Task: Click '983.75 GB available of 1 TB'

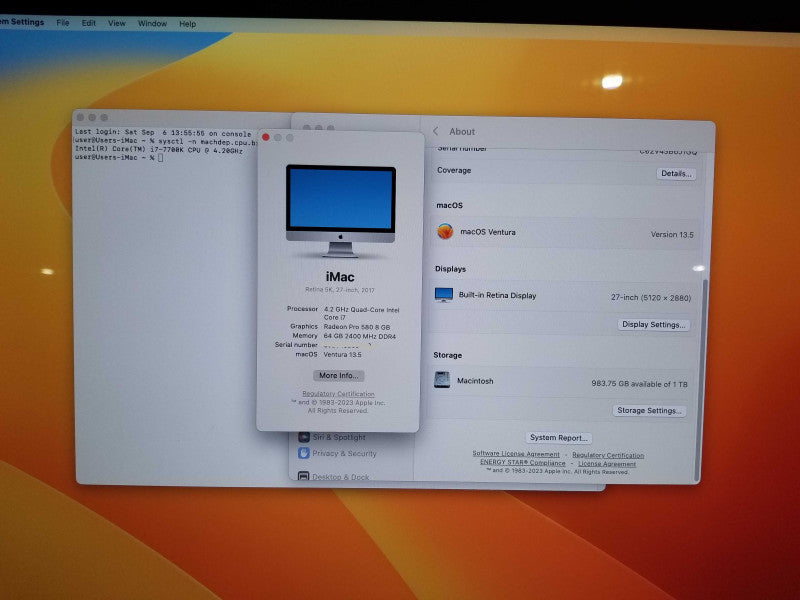Action: coord(639,383)
